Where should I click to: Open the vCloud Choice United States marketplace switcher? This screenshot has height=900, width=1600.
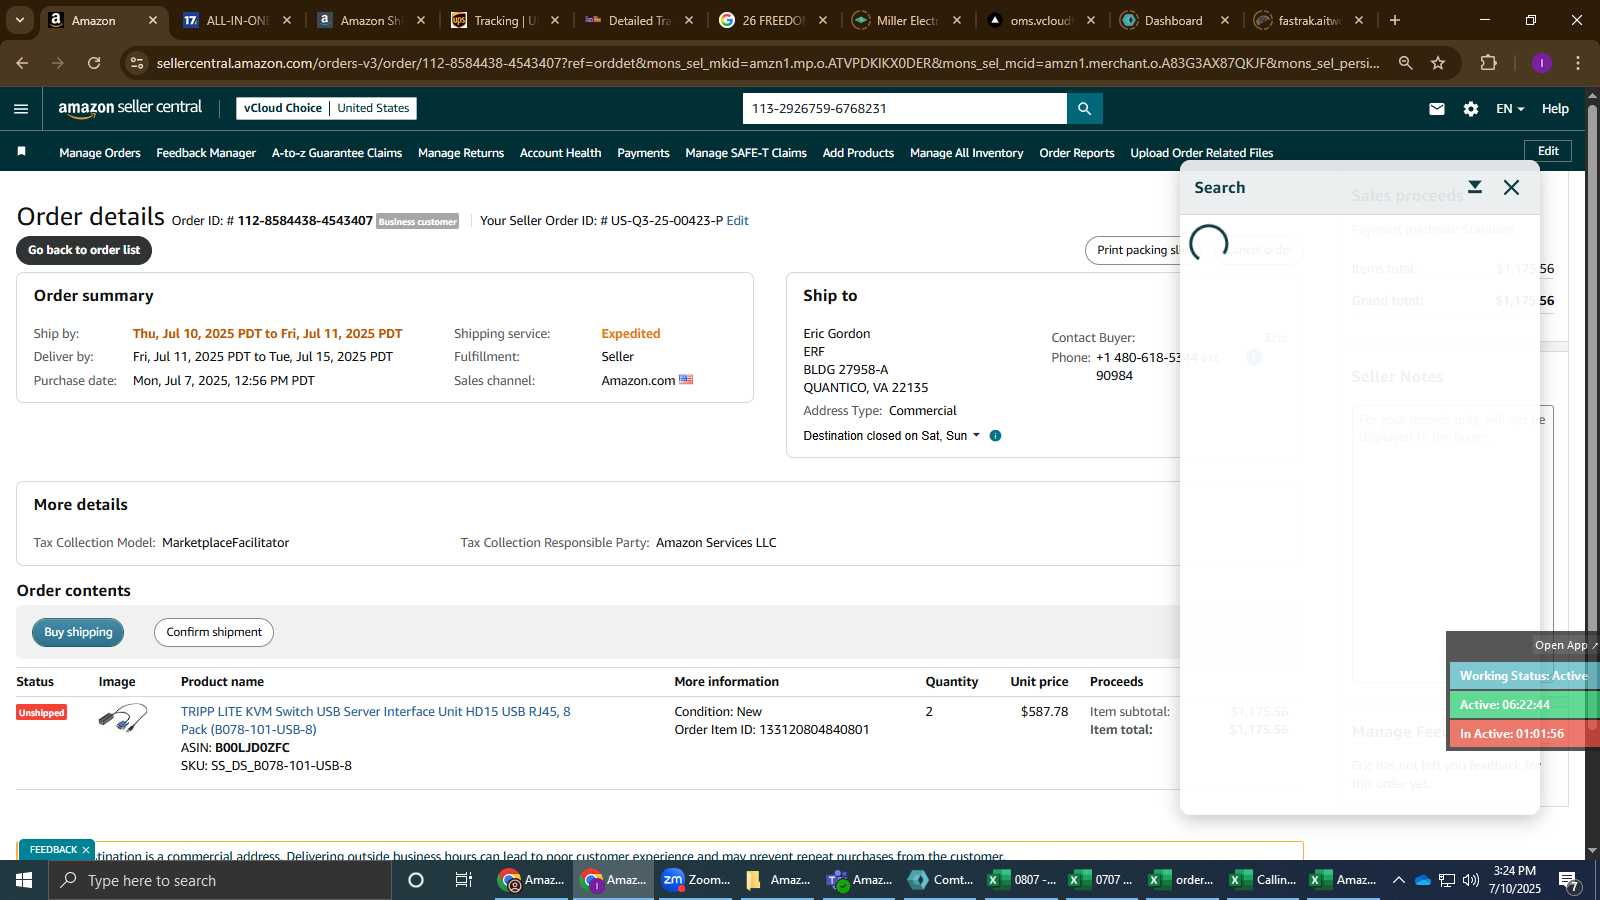326,108
